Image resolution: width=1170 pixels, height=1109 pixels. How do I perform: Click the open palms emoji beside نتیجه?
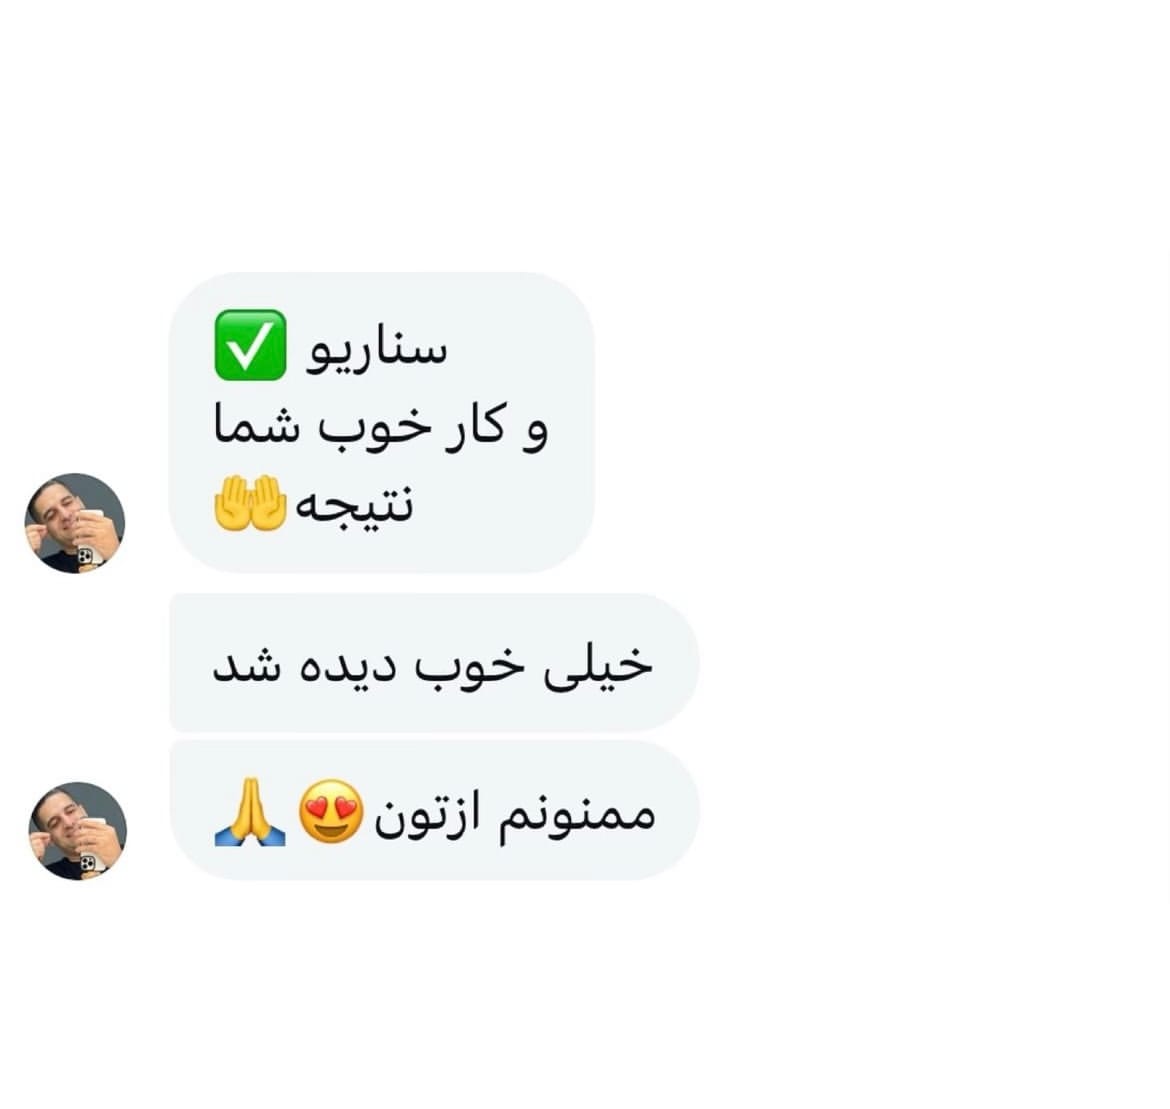250,503
